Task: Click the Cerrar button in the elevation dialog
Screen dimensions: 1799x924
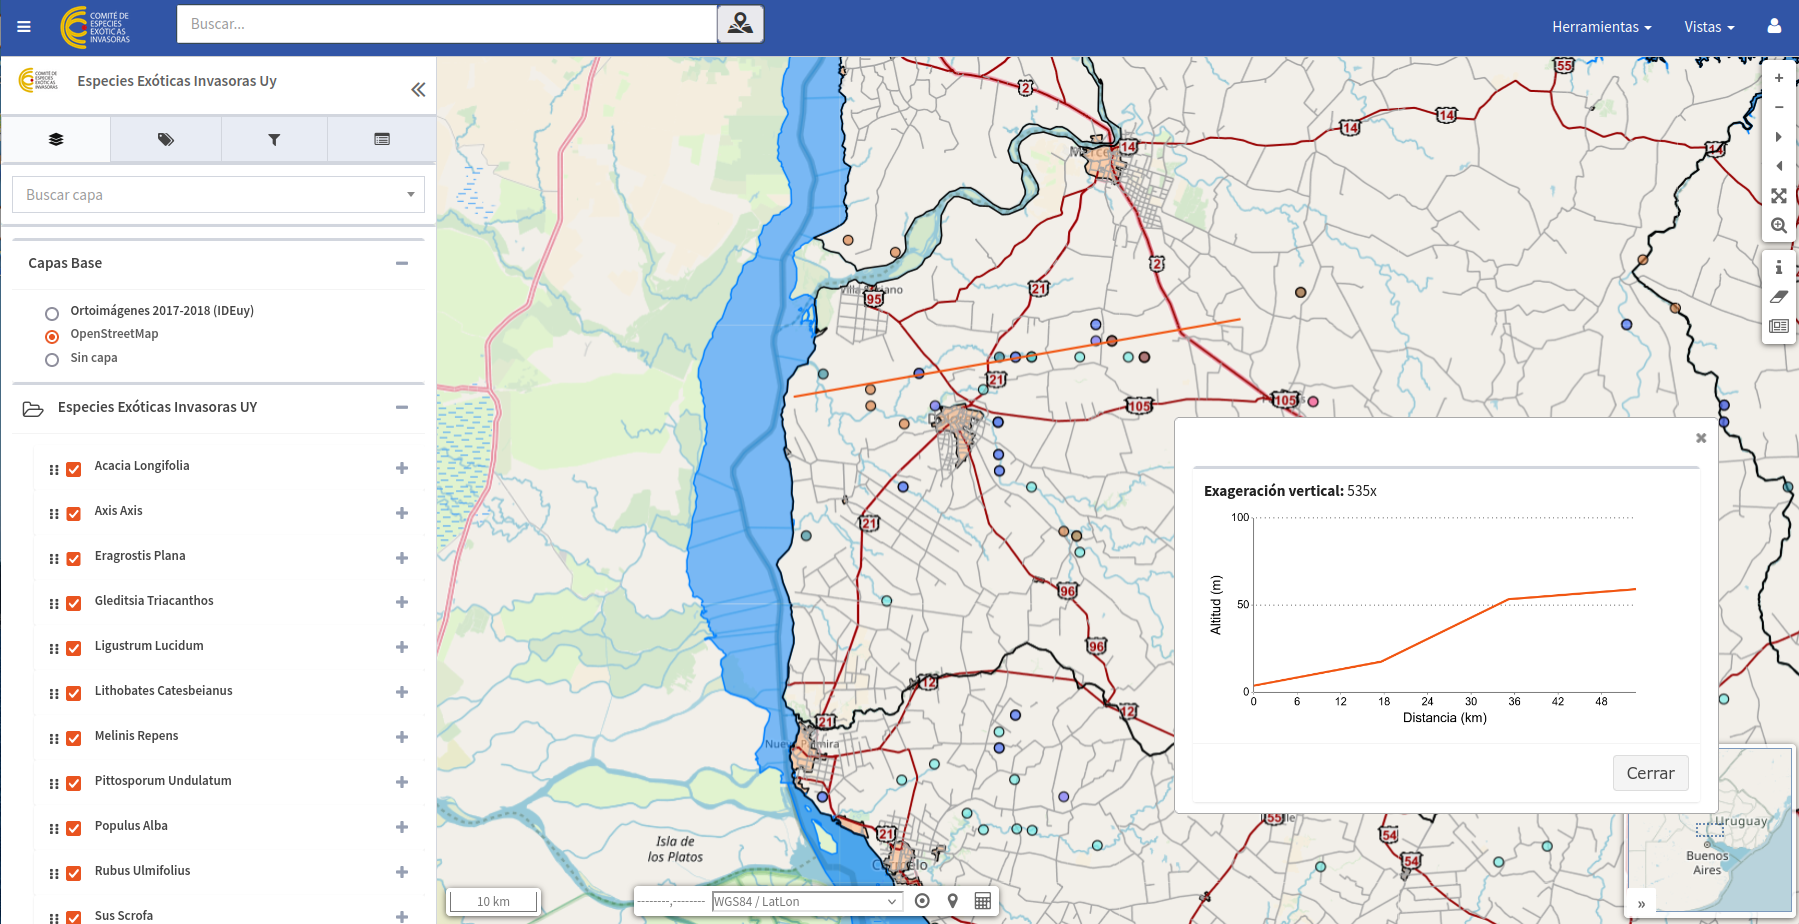Action: pyautogui.click(x=1650, y=773)
